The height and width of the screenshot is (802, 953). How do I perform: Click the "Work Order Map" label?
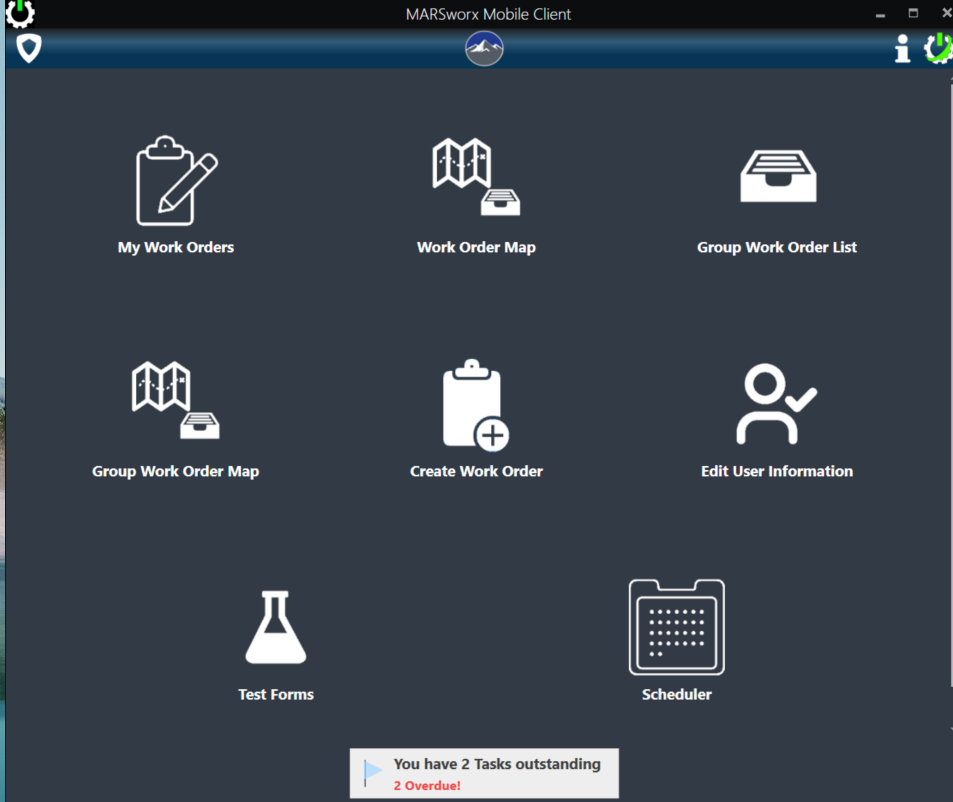[476, 247]
